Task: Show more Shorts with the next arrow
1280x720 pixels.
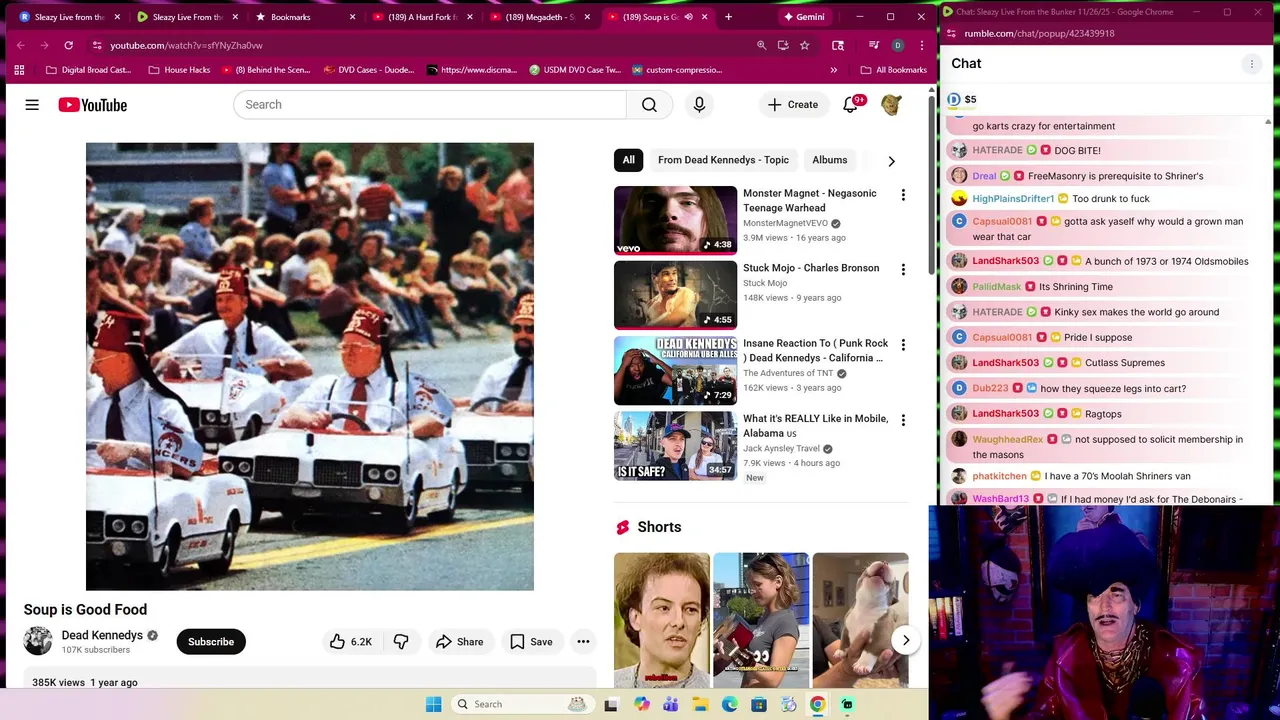Action: pyautogui.click(x=905, y=640)
